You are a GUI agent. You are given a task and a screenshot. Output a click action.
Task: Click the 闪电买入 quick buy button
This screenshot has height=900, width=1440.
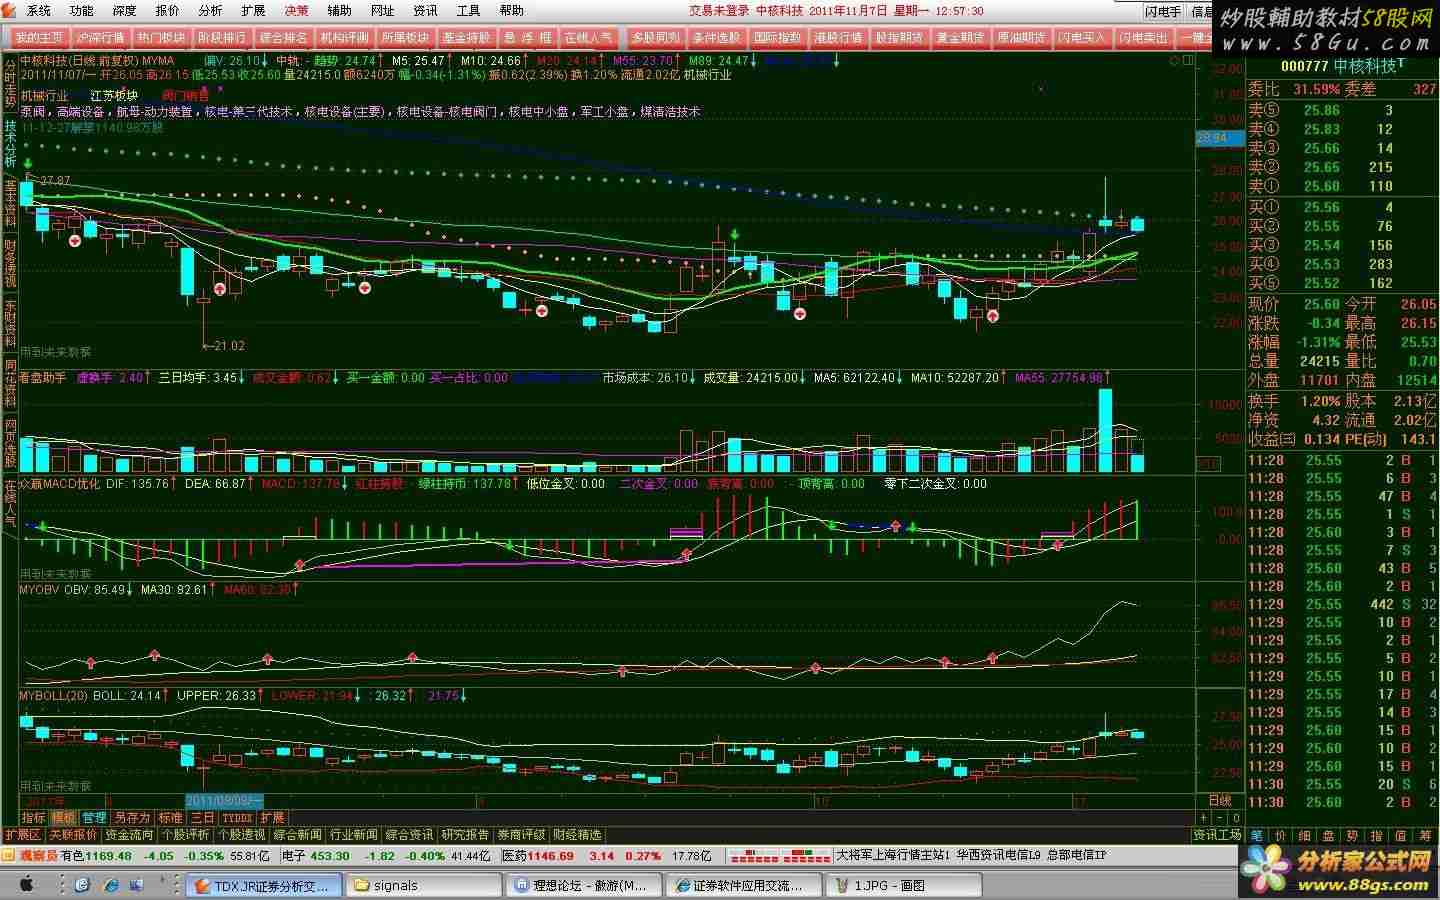click(1083, 38)
